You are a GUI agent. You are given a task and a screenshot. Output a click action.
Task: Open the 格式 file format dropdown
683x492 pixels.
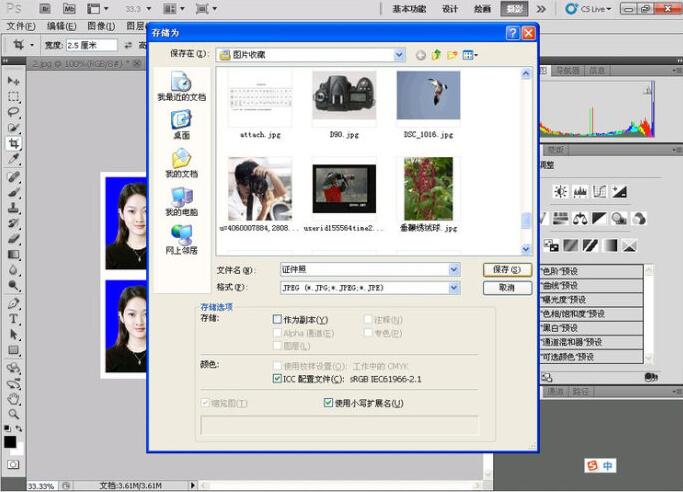pyautogui.click(x=454, y=288)
